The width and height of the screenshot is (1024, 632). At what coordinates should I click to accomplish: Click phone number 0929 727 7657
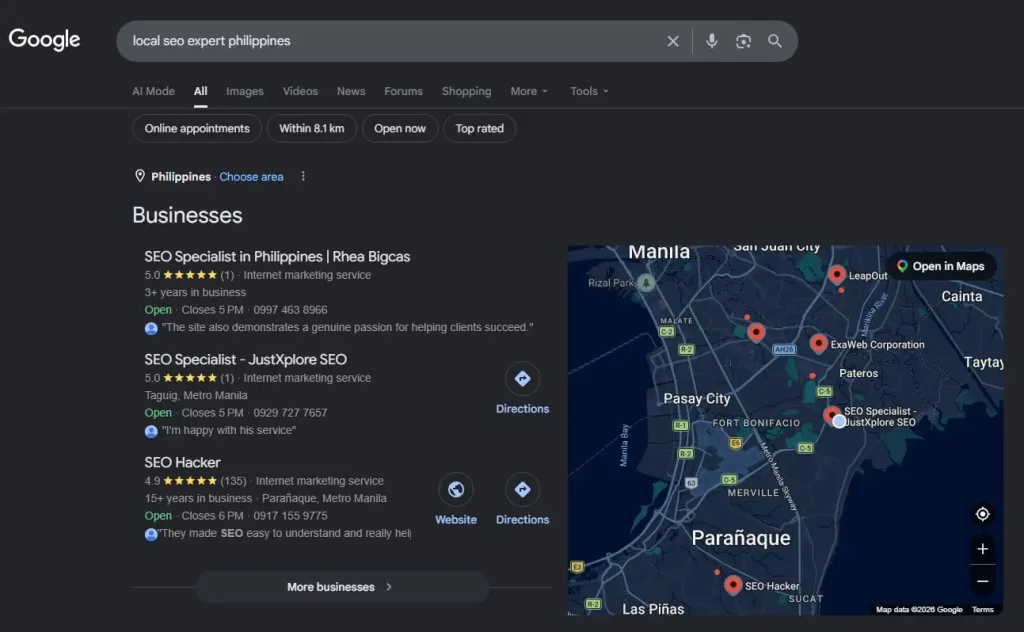point(290,413)
